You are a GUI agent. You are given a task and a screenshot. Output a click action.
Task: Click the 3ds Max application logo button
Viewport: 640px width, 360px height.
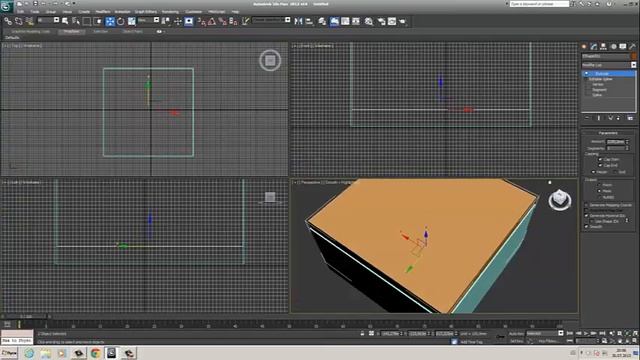pyautogui.click(x=7, y=7)
